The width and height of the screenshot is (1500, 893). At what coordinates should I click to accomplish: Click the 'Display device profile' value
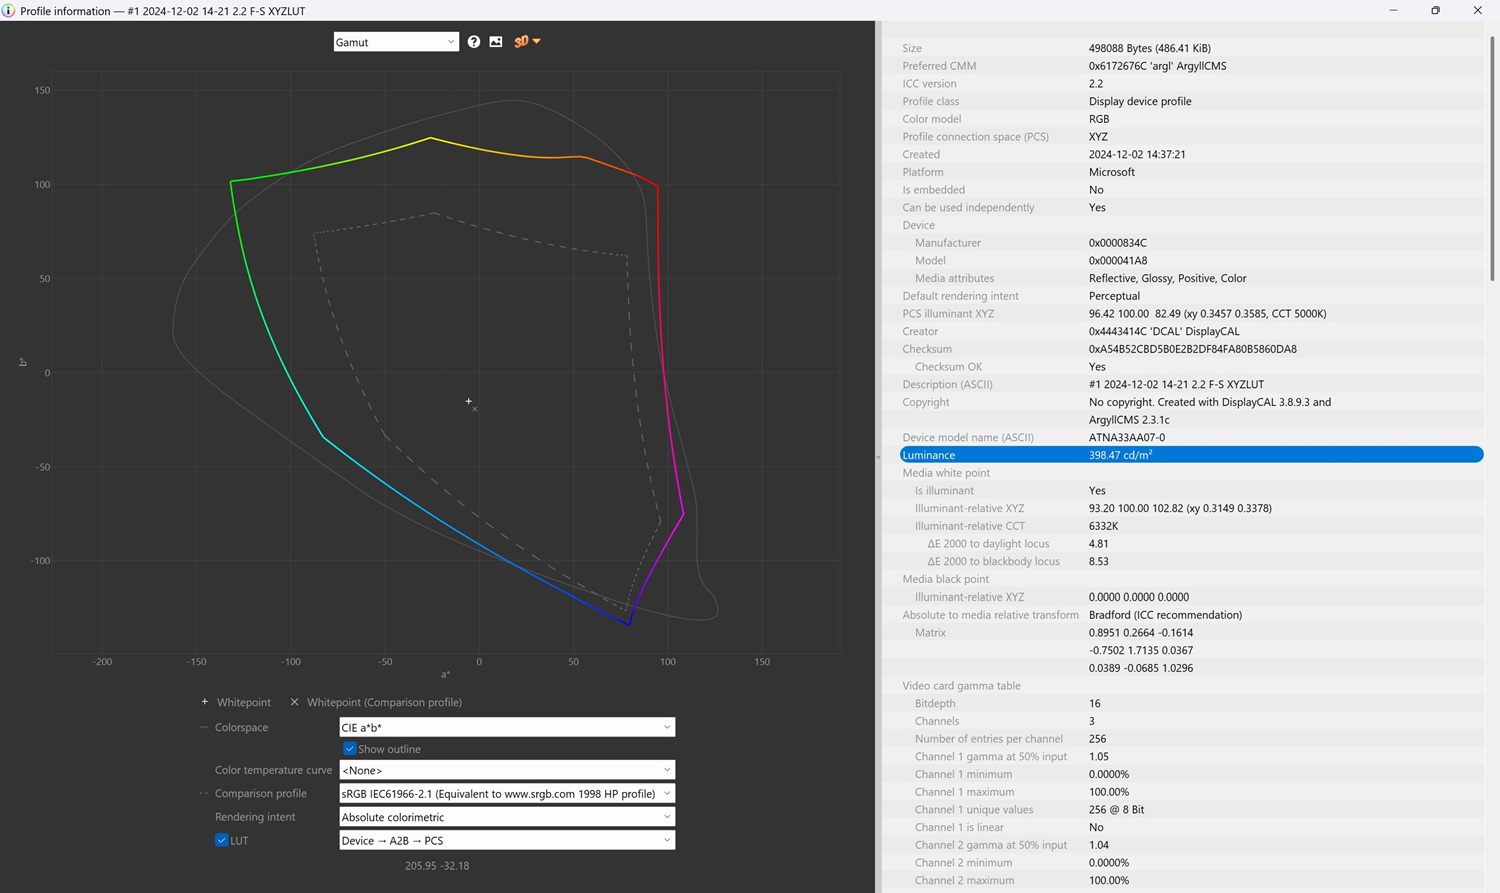pos(1140,101)
